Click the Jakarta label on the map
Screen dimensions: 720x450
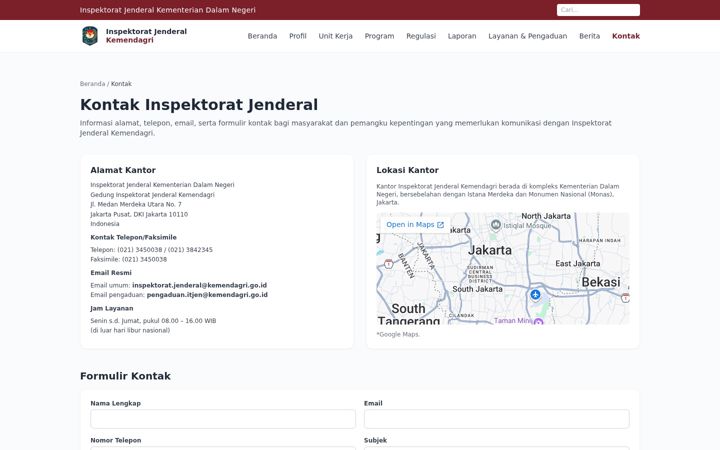click(489, 250)
